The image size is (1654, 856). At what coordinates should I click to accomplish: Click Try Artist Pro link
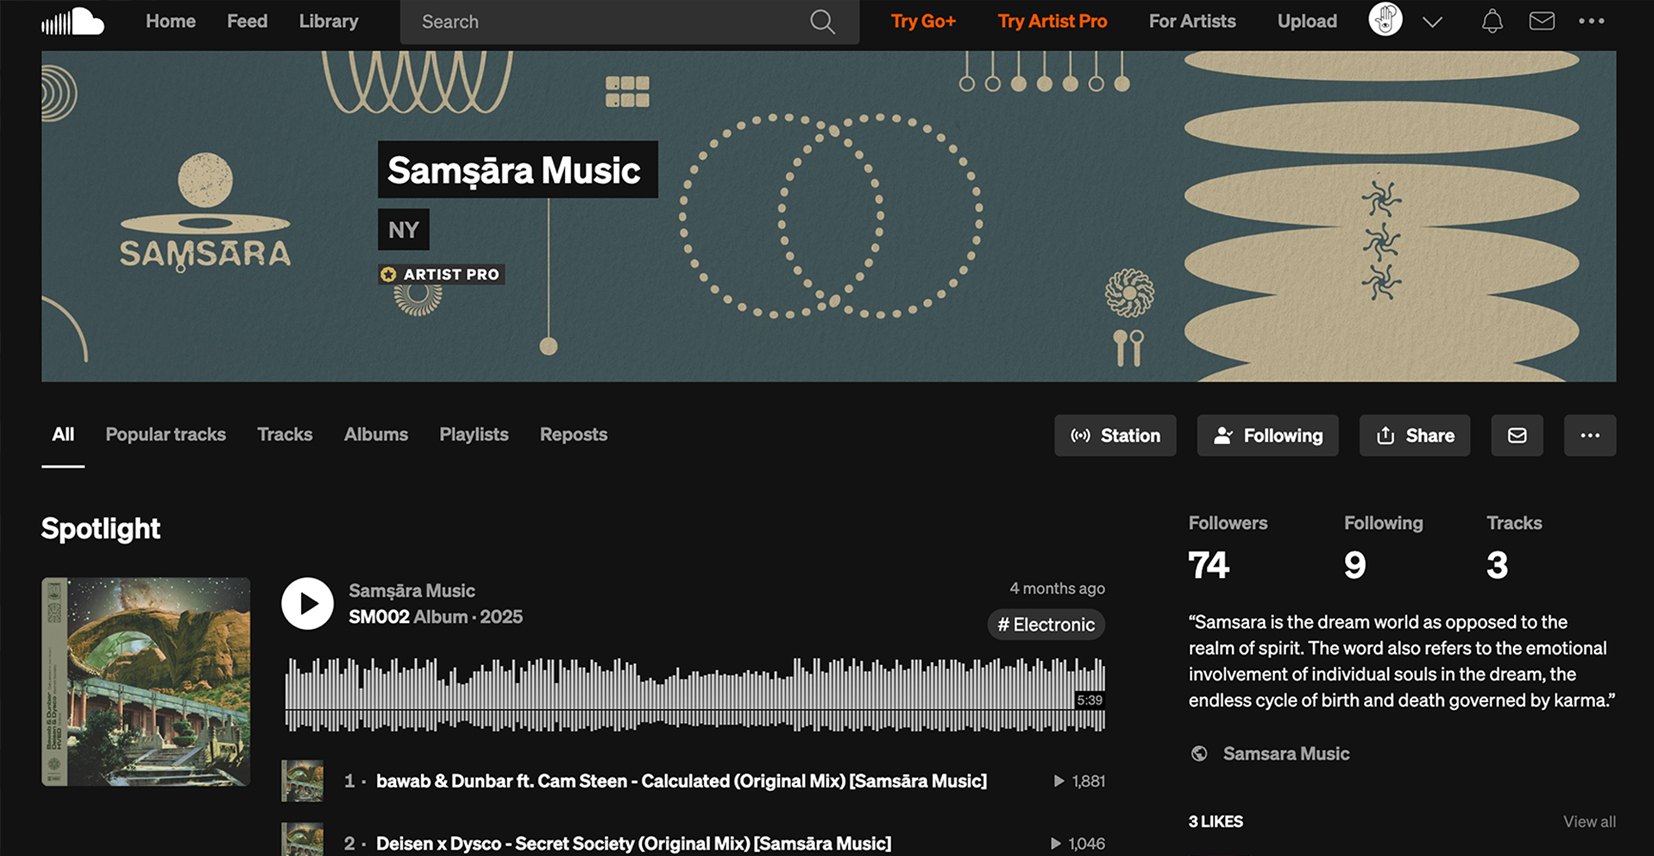pyautogui.click(x=1052, y=21)
